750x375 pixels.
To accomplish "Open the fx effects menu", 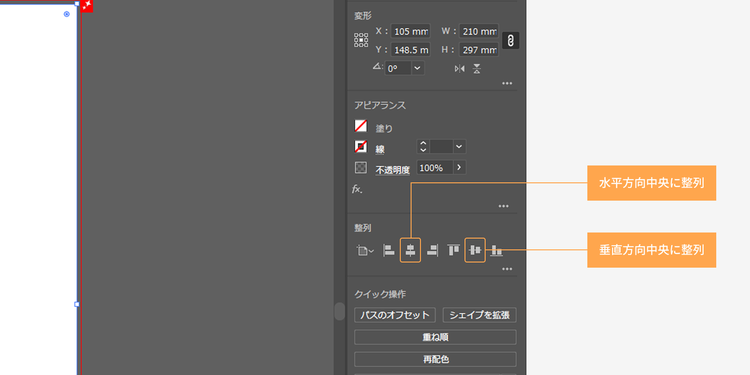I will (x=357, y=189).
